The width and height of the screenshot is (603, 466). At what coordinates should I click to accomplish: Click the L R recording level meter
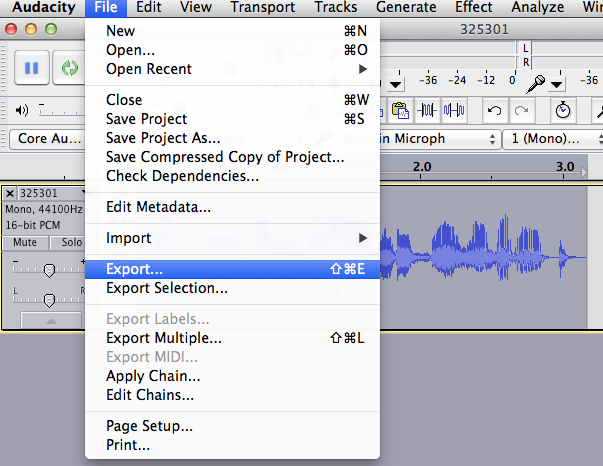(559, 55)
